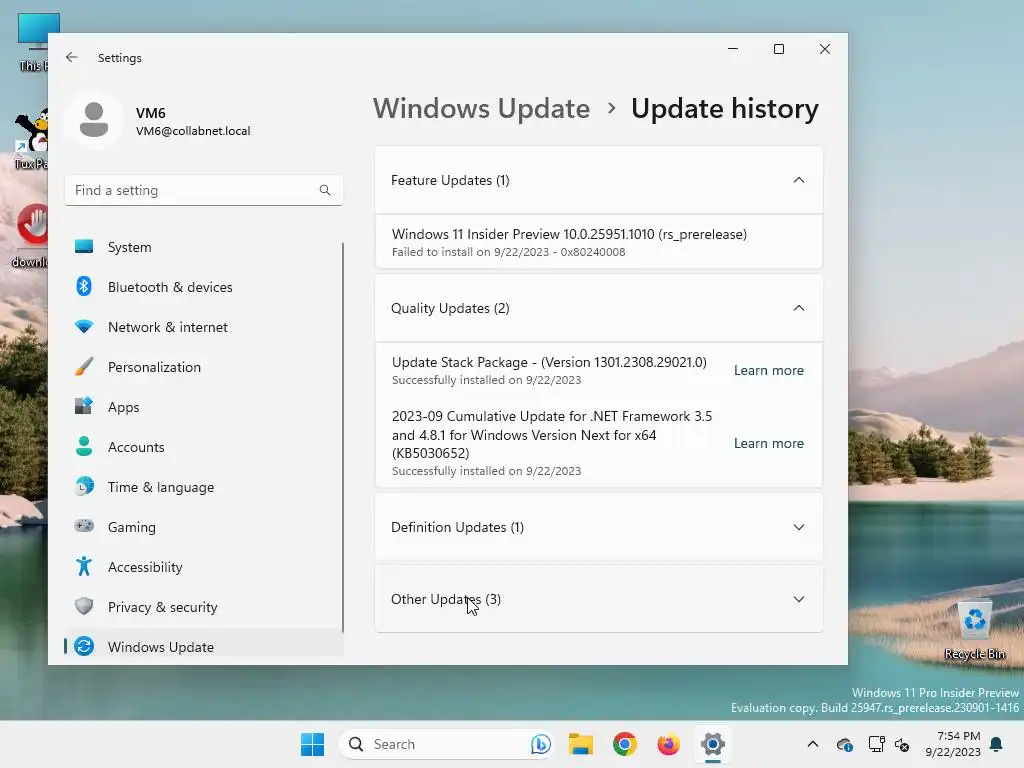Image resolution: width=1024 pixels, height=768 pixels.
Task: Open the Bing chat icon in the taskbar search
Action: (540, 744)
